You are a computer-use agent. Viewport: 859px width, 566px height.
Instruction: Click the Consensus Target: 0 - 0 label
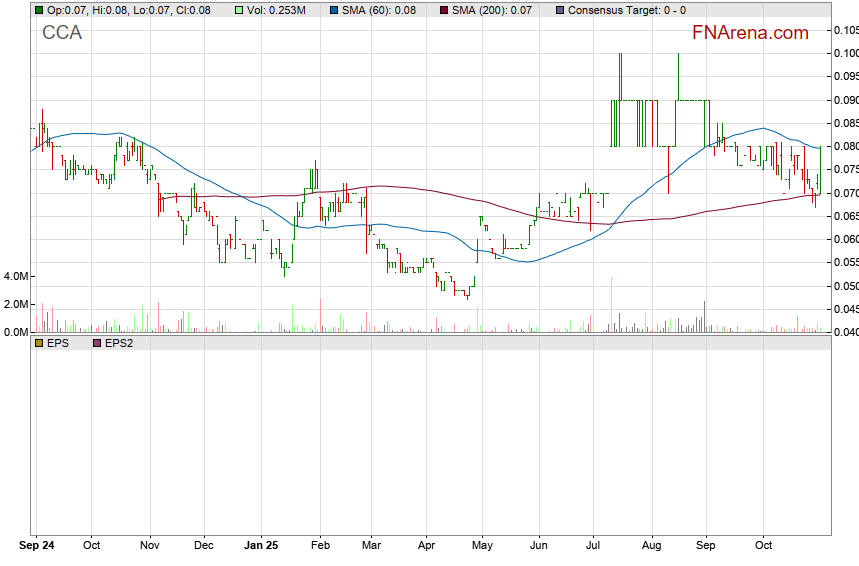click(x=626, y=10)
